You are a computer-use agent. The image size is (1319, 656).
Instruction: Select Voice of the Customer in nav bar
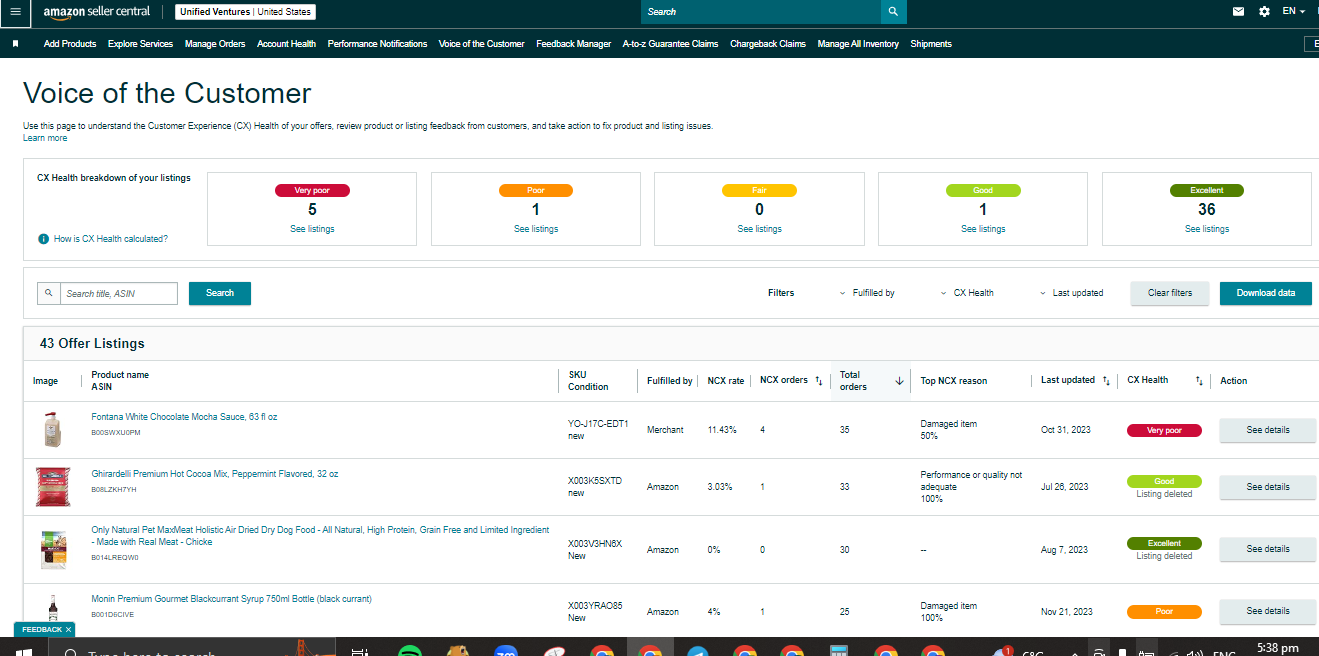[481, 44]
